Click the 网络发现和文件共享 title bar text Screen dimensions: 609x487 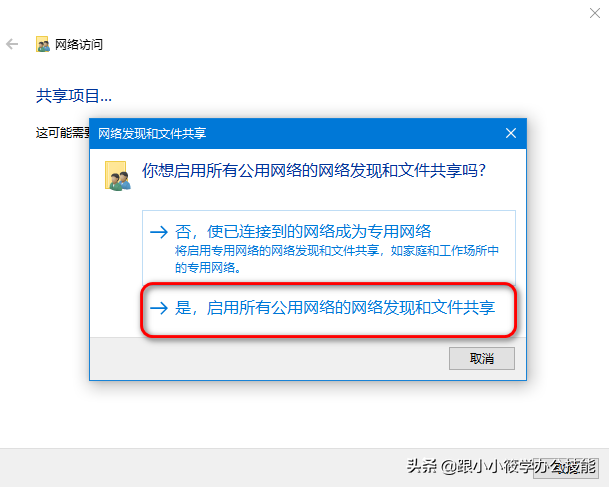[152, 134]
